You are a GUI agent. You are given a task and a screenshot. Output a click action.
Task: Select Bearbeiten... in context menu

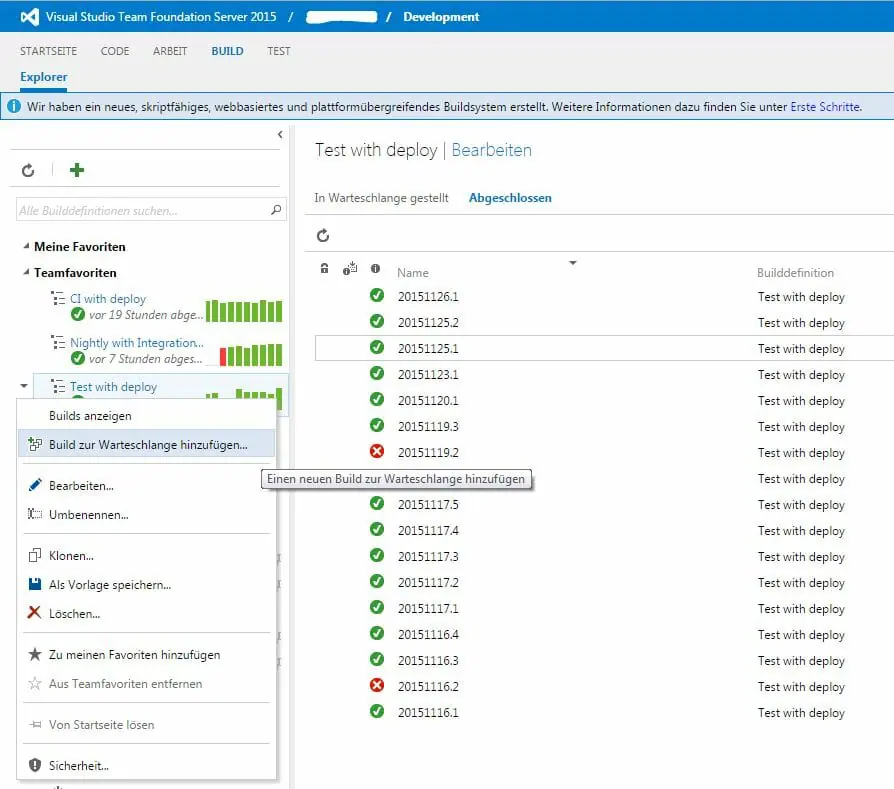pyautogui.click(x=147, y=486)
